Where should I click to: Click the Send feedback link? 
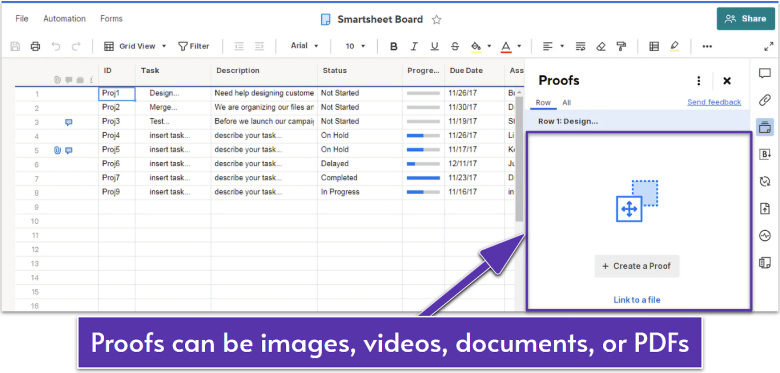coord(714,102)
